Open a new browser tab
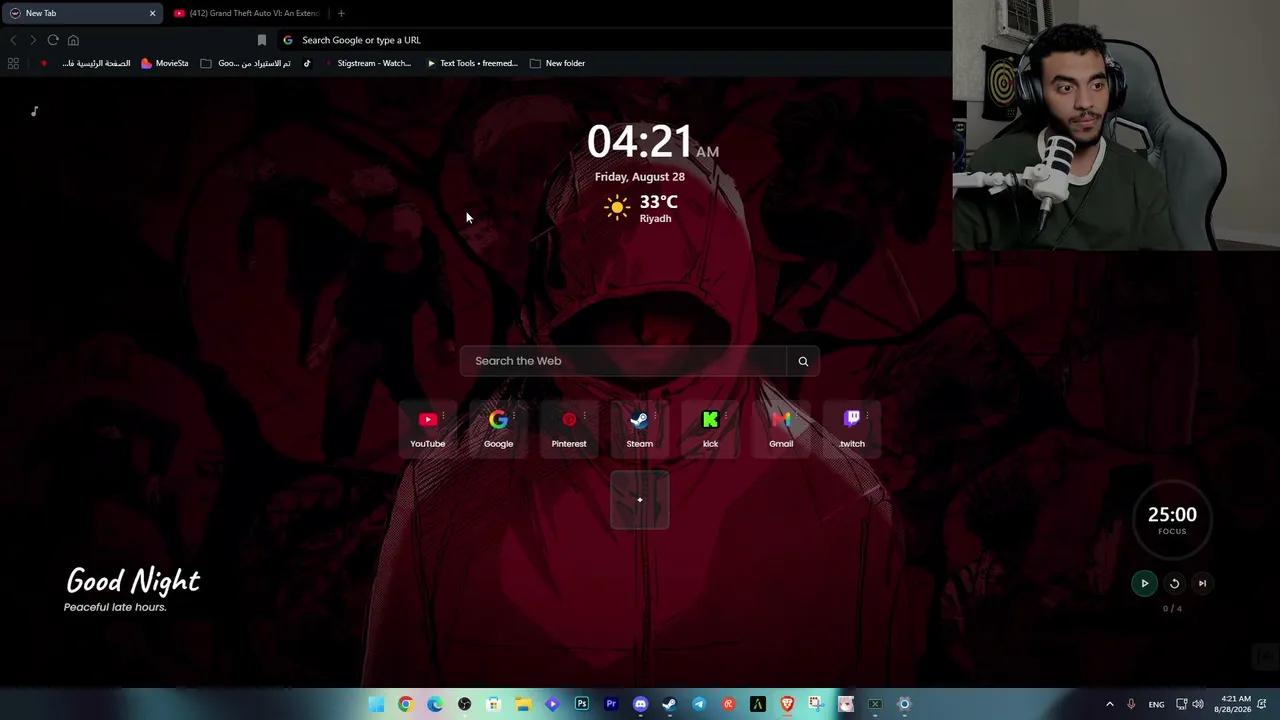 tap(341, 13)
